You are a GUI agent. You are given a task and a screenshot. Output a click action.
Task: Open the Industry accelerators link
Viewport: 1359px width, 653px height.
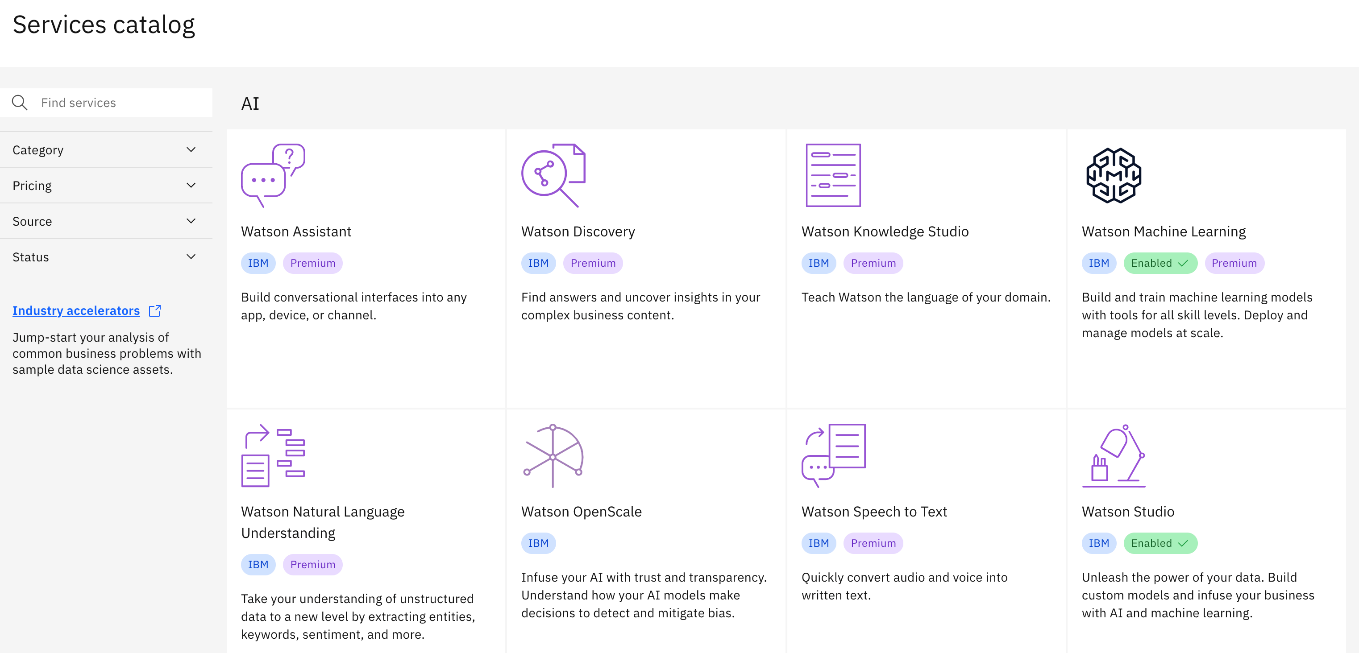point(76,311)
